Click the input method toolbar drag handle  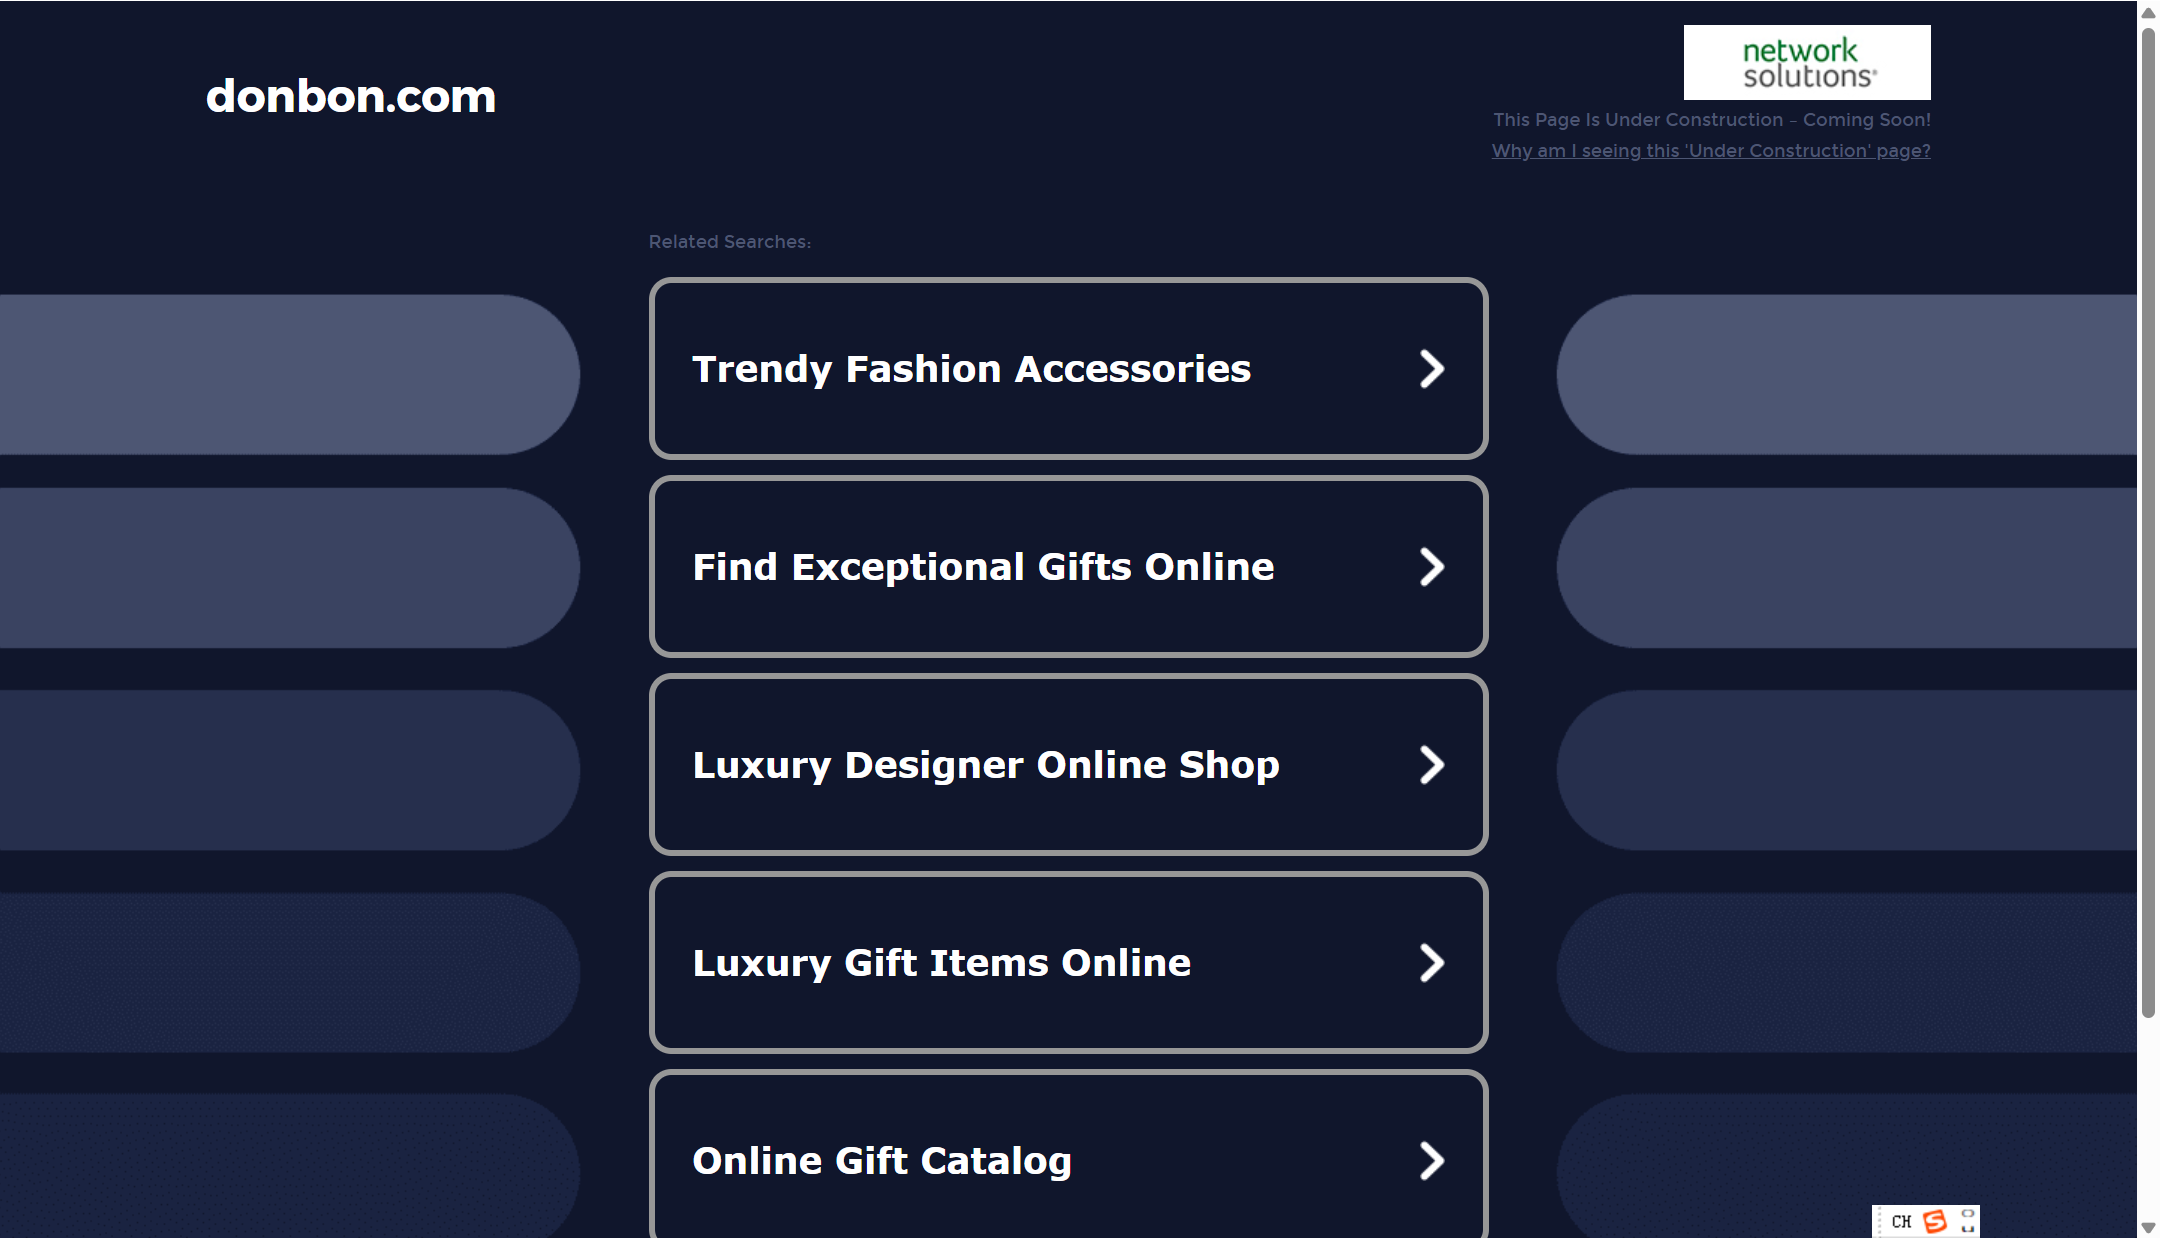[1877, 1221]
